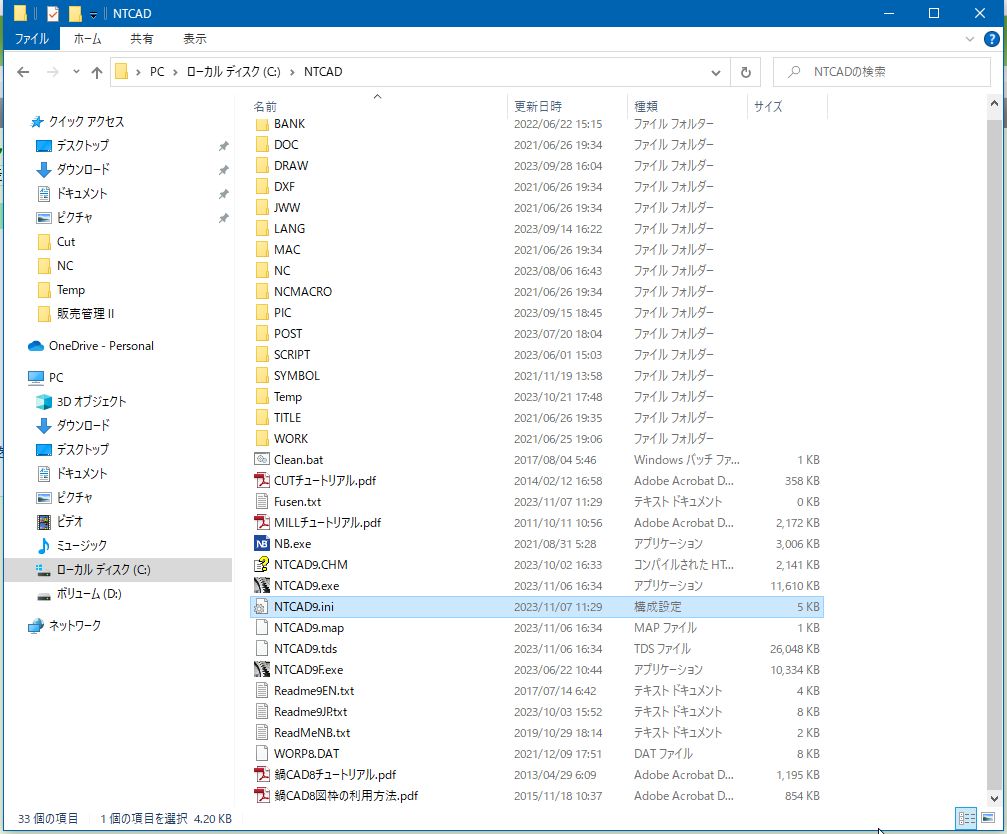Sort by 種類 column header
Viewport: 1007px width, 834px height.
645,107
